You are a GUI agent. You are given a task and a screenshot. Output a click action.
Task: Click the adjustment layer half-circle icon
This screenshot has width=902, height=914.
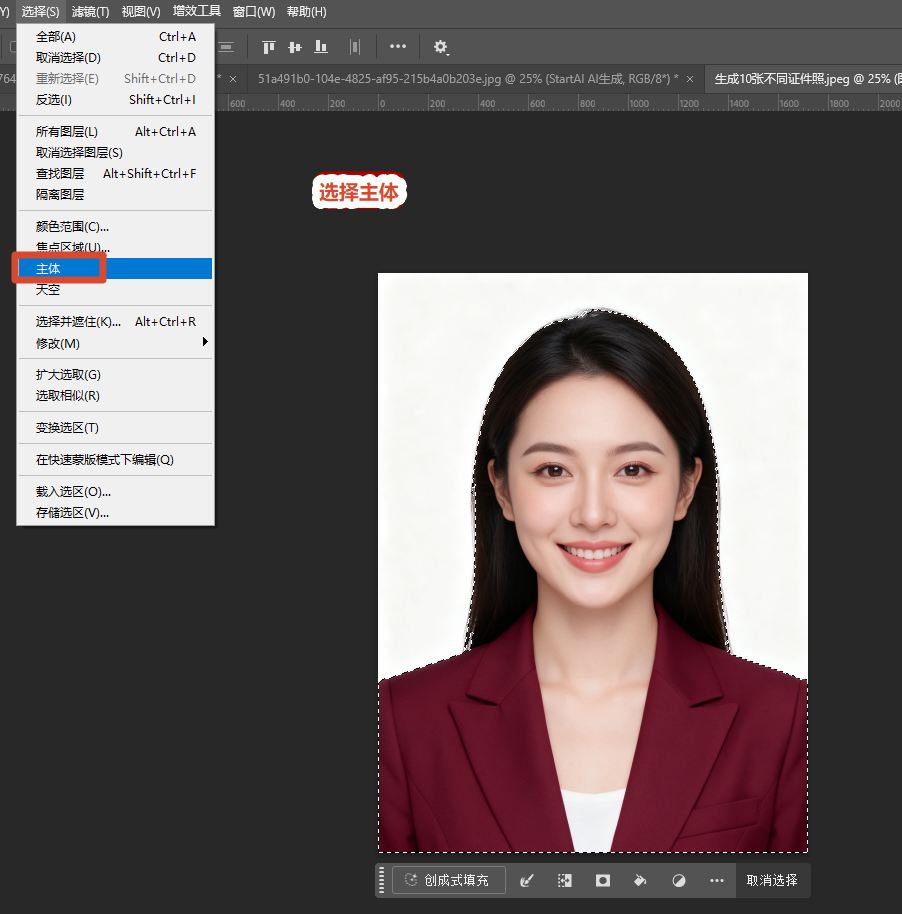pyautogui.click(x=678, y=880)
